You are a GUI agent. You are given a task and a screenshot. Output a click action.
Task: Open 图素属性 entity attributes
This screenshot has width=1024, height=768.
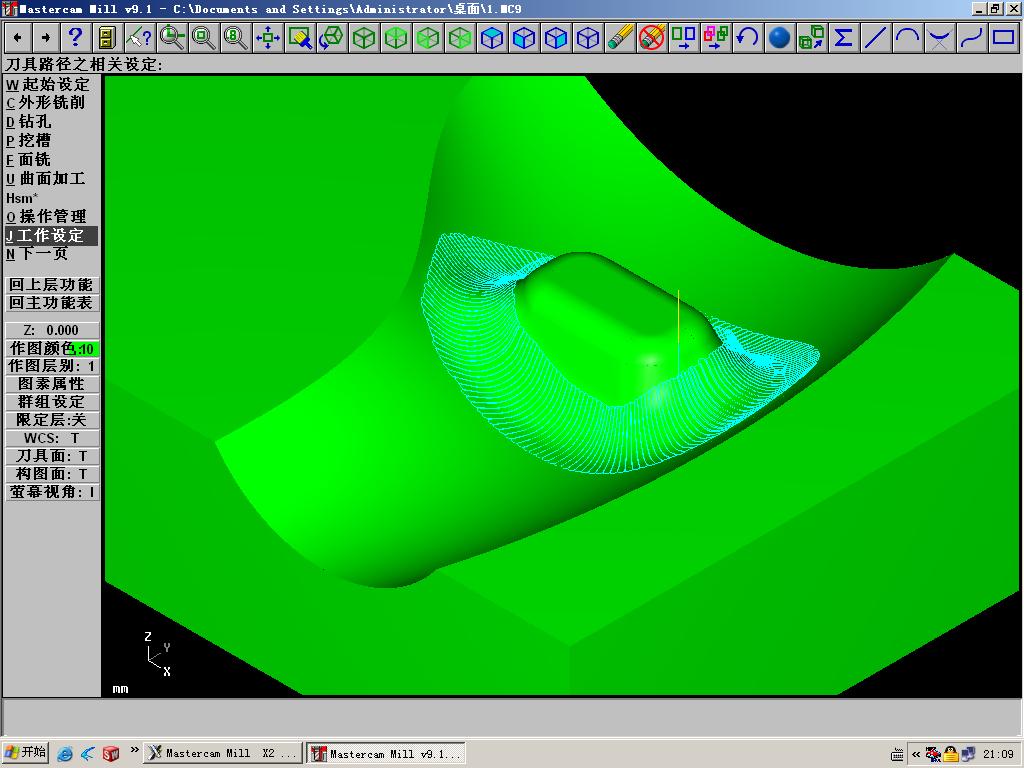coord(52,384)
